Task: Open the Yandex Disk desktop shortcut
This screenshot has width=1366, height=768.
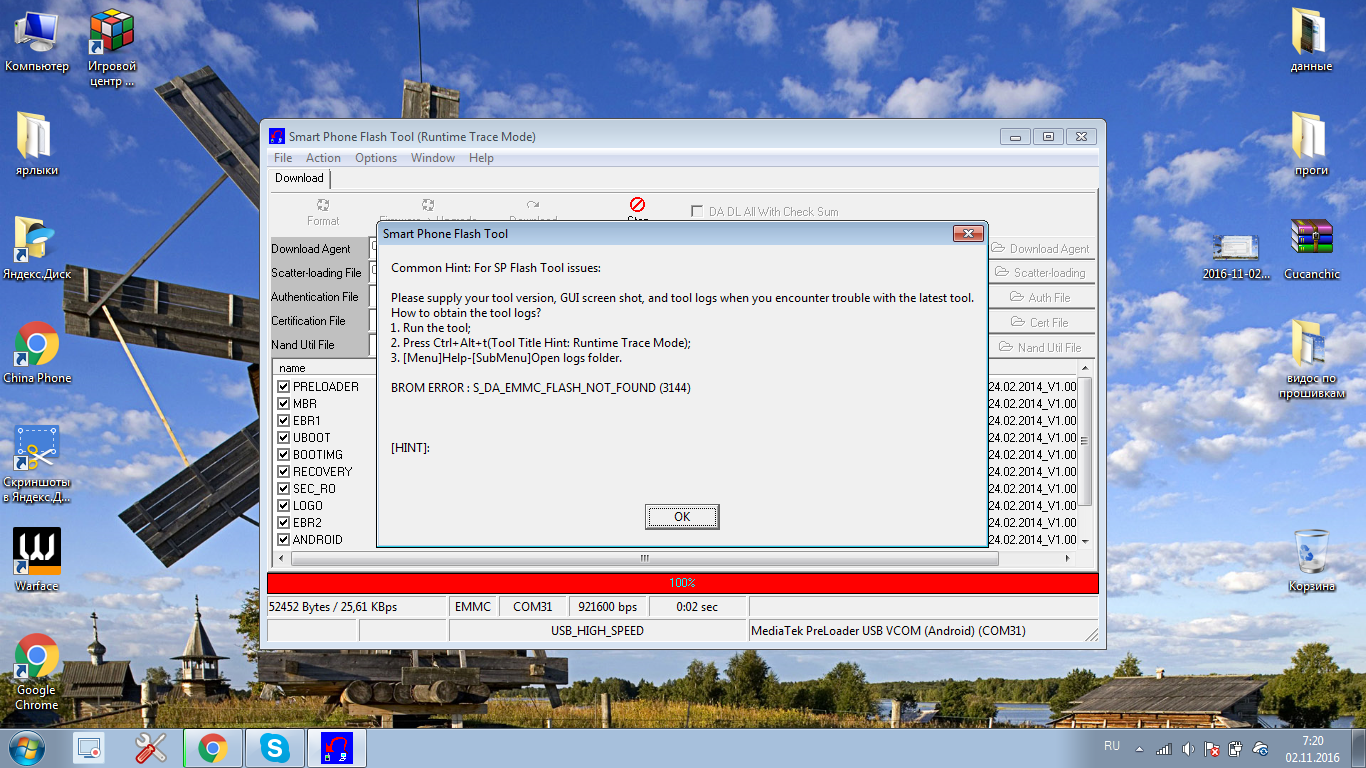Action: coord(37,241)
